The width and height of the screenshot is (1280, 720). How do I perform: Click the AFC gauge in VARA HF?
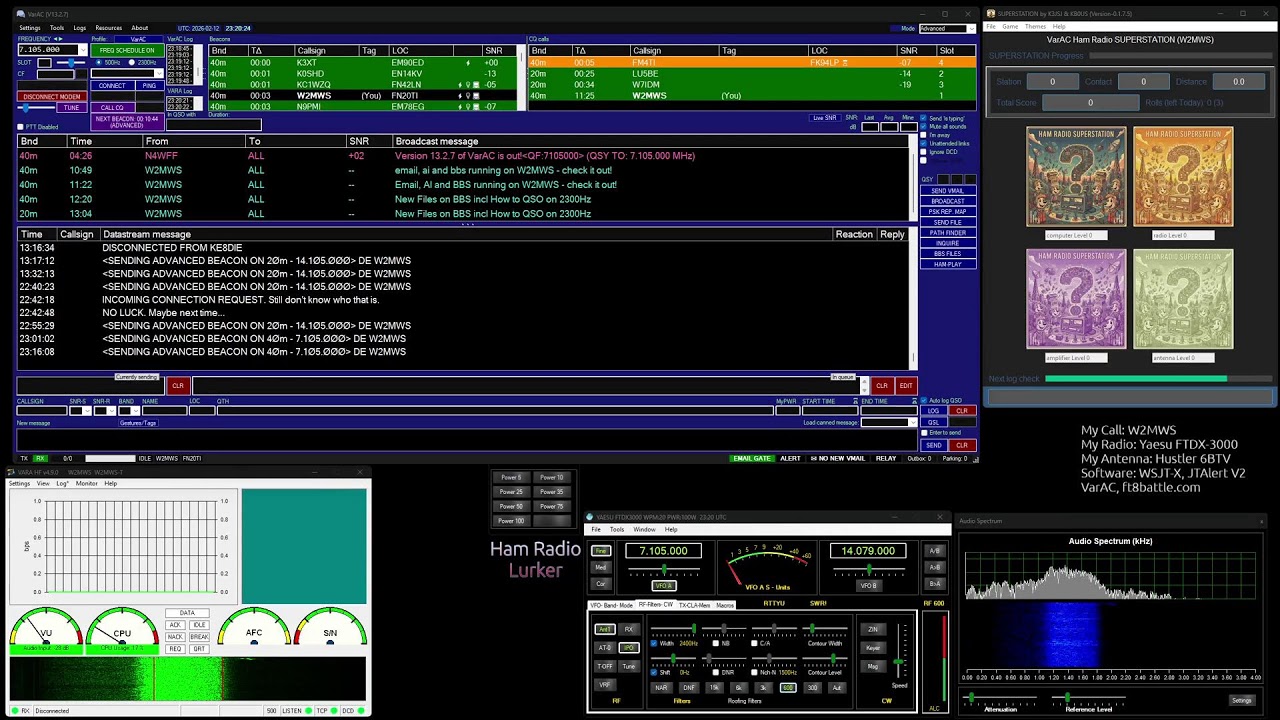pyautogui.click(x=254, y=628)
